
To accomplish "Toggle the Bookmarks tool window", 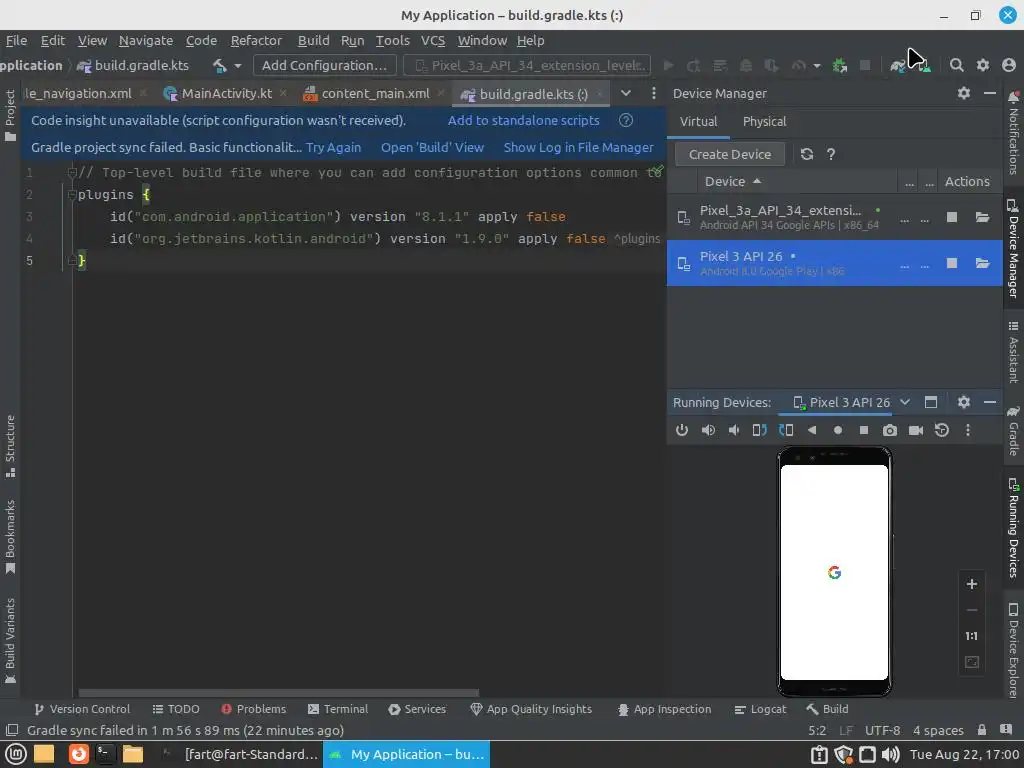I will [x=10, y=537].
